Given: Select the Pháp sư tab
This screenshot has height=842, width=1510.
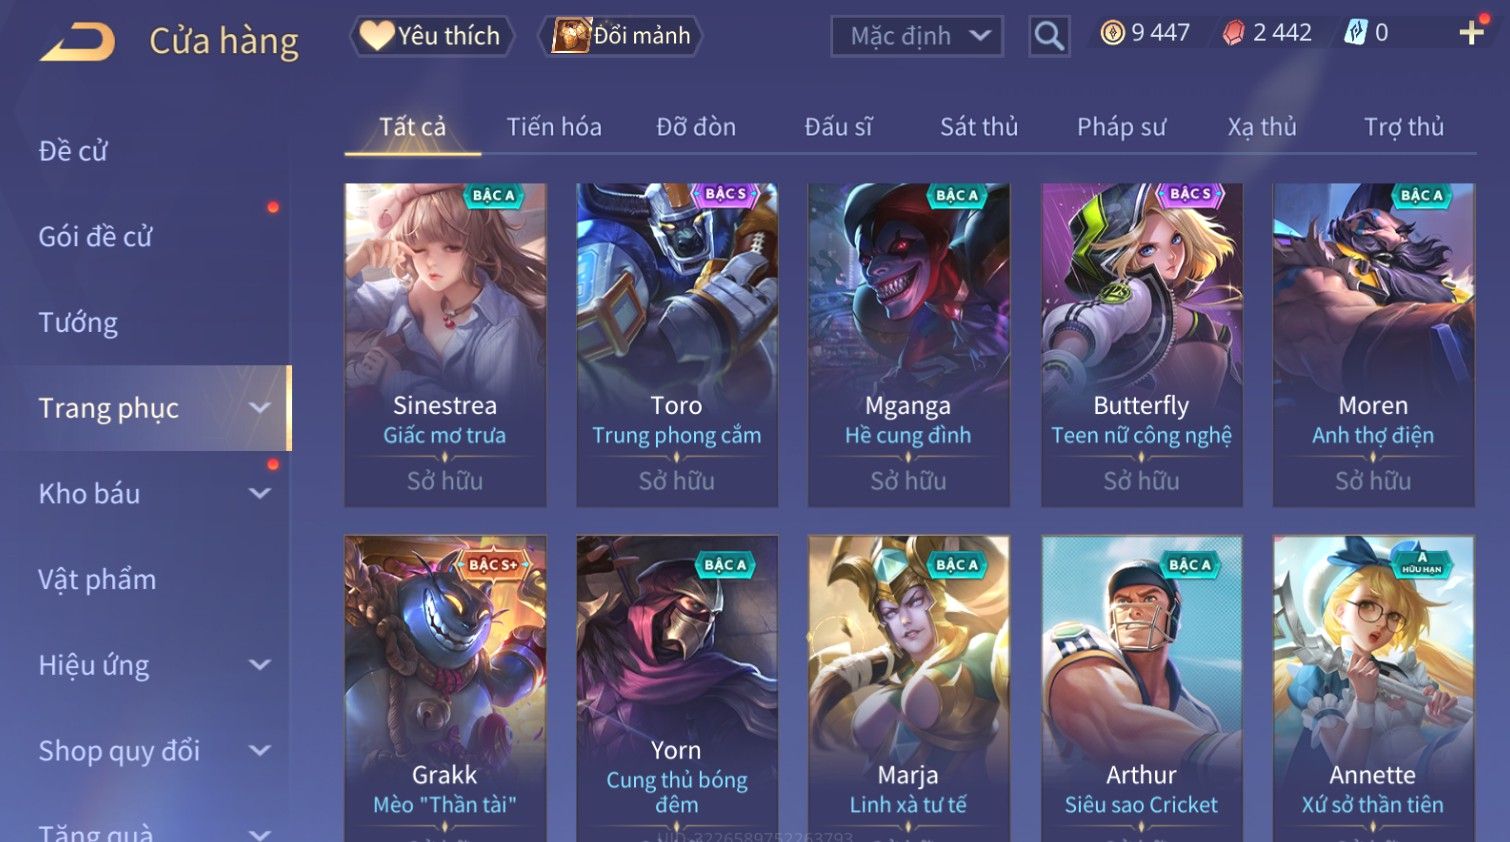Looking at the screenshot, I should 1121,127.
